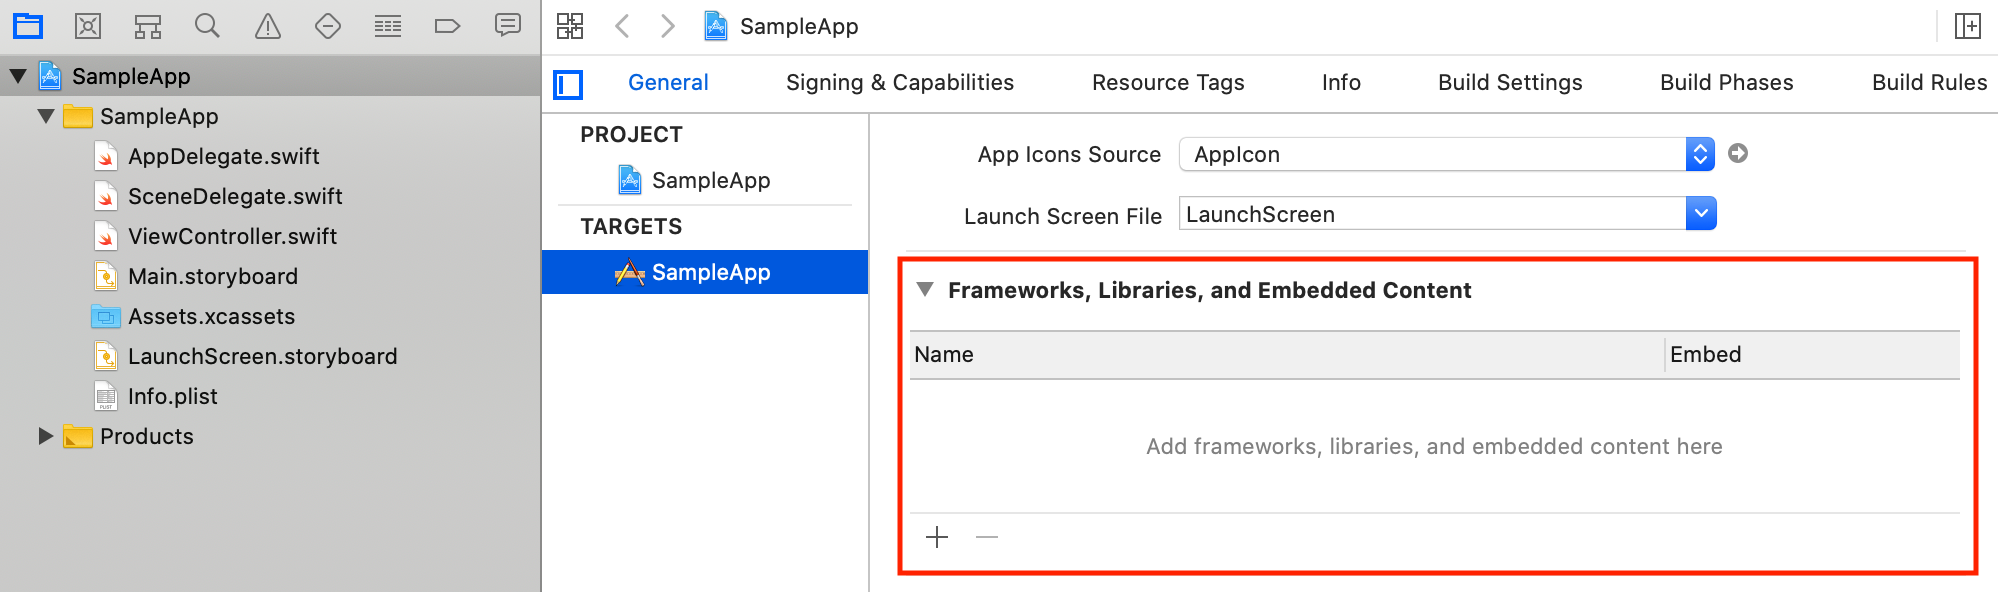
Task: Select the SampleApp yellow folder group
Action: coord(158,116)
